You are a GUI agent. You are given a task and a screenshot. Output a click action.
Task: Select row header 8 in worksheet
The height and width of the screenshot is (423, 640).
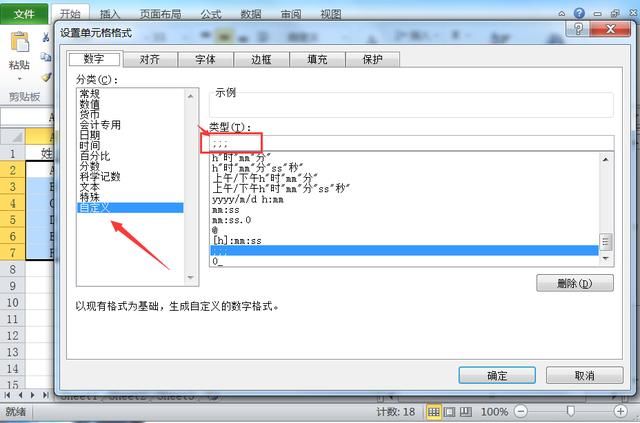[13, 269]
